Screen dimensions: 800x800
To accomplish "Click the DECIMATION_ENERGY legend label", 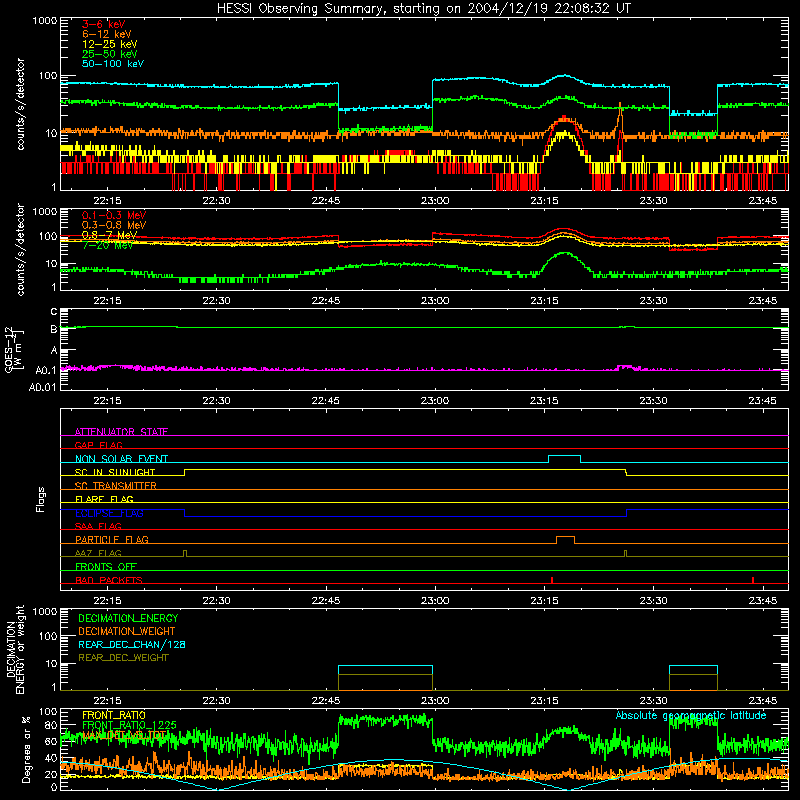I will pyautogui.click(x=128, y=618).
